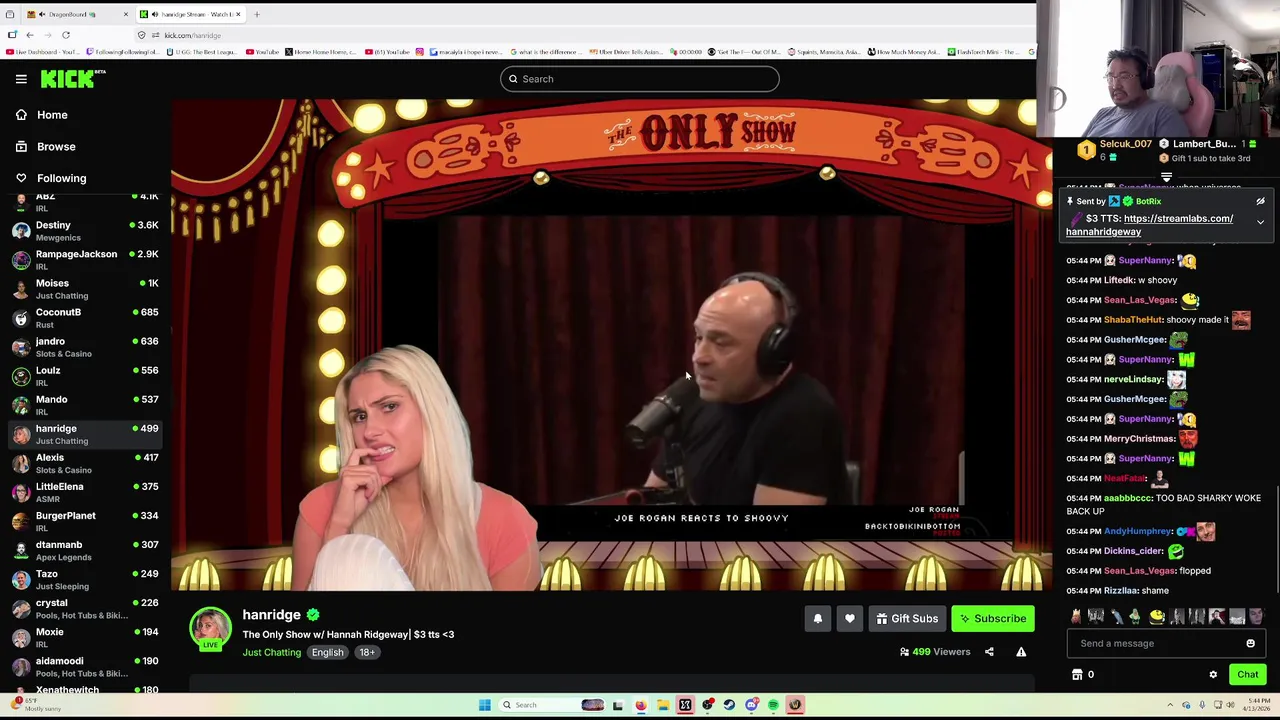Open Tazo channel in sidebar
Viewport: 1280px width, 720px height.
coord(86,579)
